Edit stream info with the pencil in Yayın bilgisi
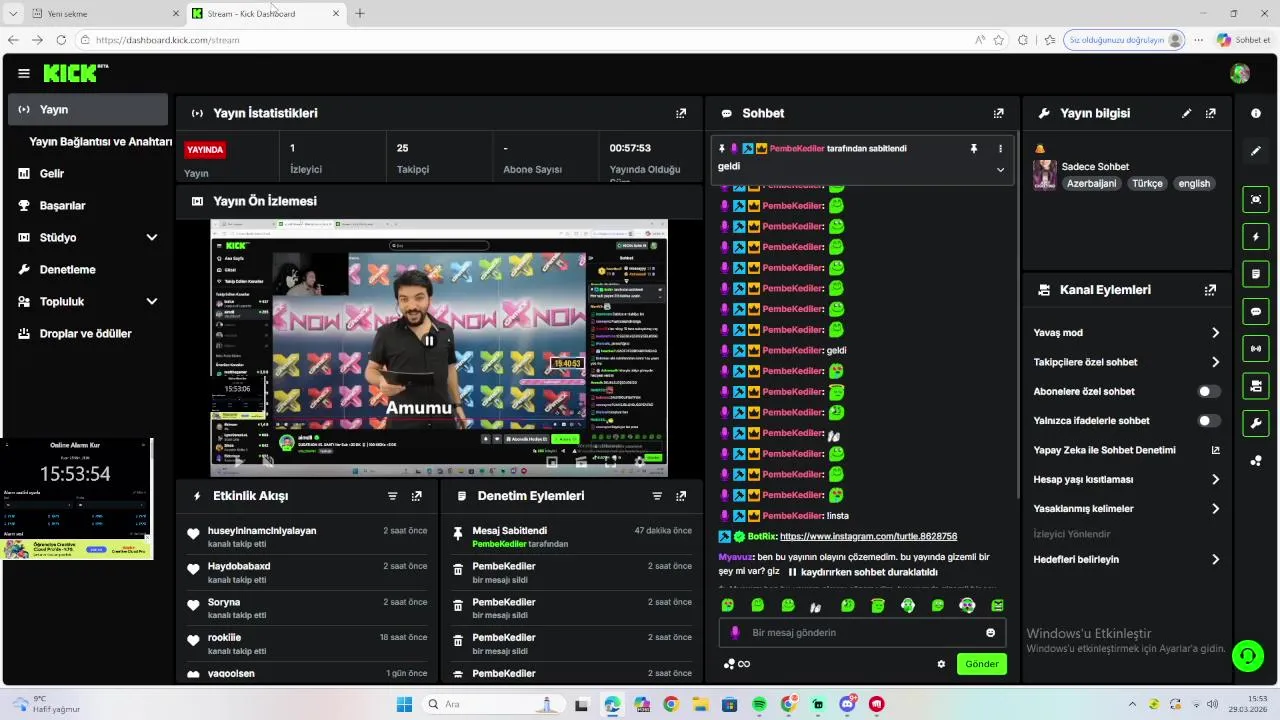 1186,113
